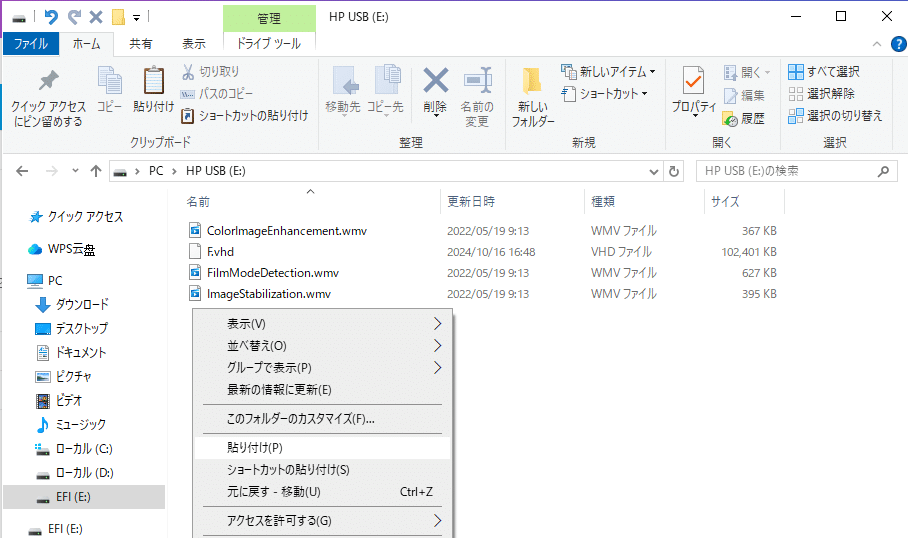The width and height of the screenshot is (908, 538).
Task: Click the 貼り付け (Paste) ribbon icon
Action: 153,90
